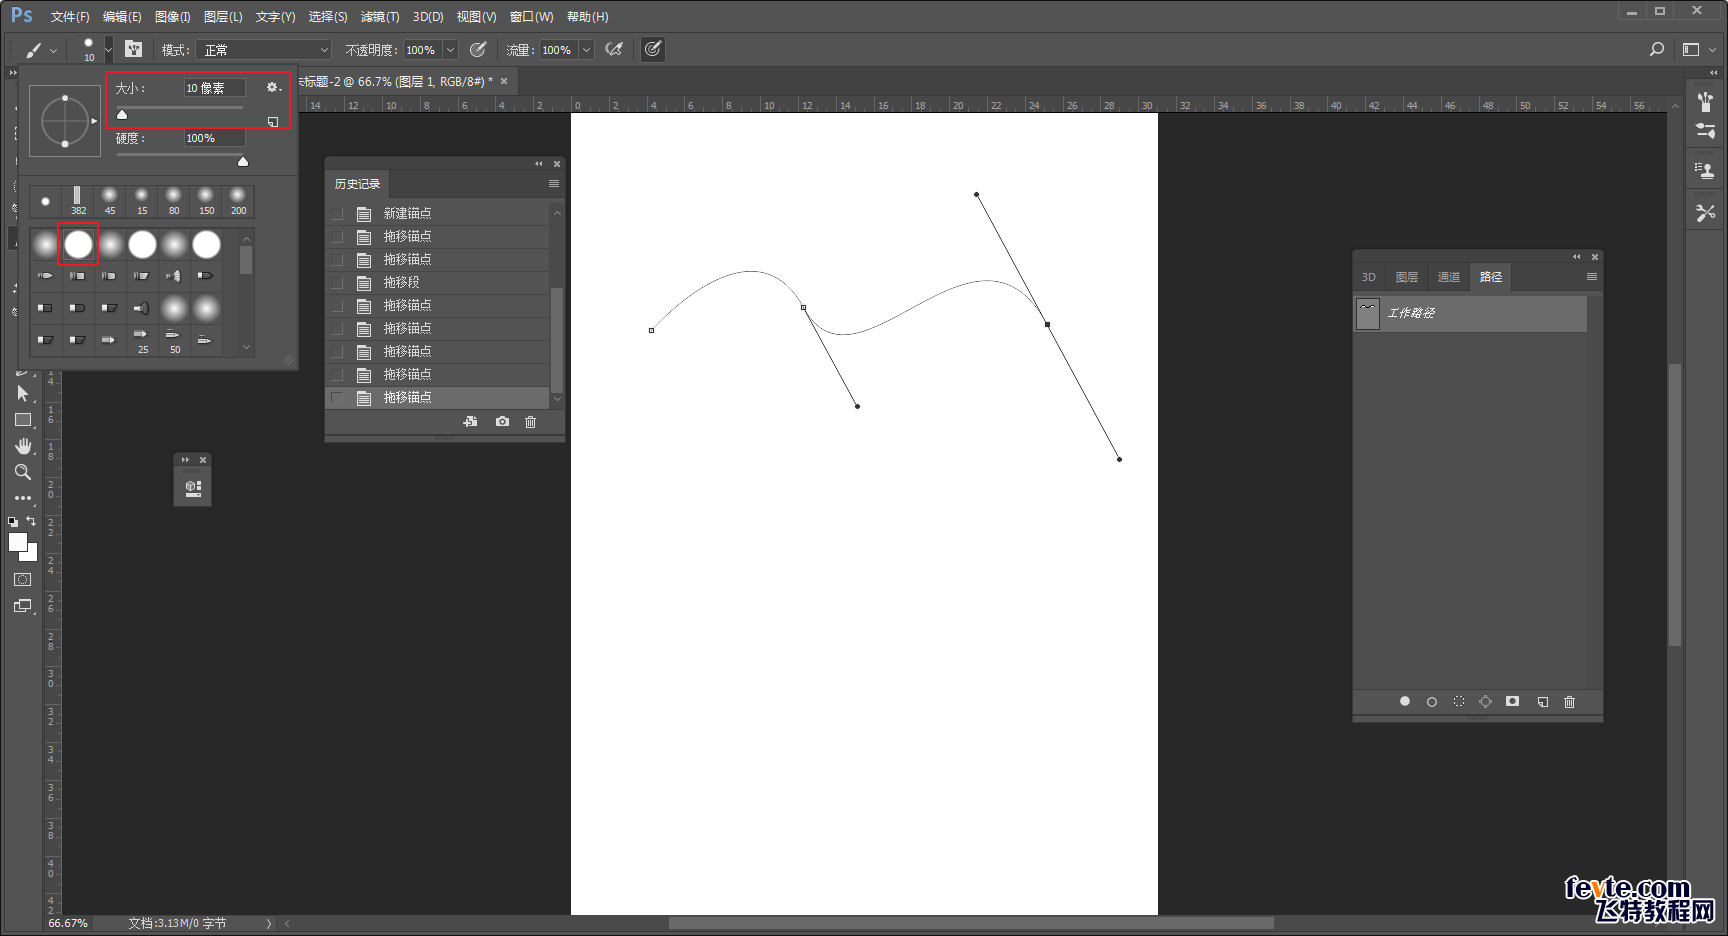Expand the 不透明度 opacity dropdown arrow
Screen dimensions: 1728x936
(x=450, y=50)
